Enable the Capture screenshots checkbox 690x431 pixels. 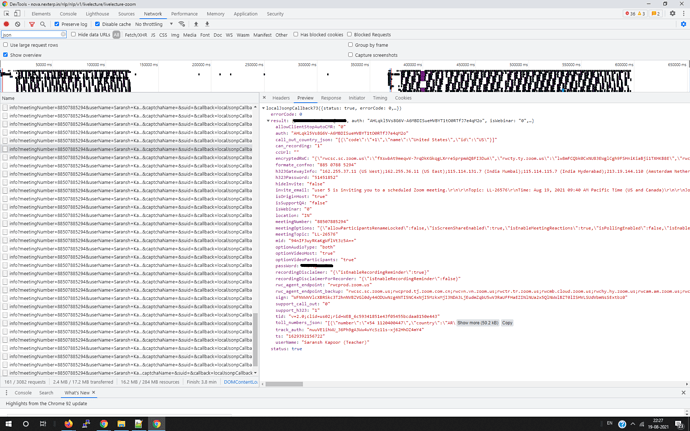(350, 55)
